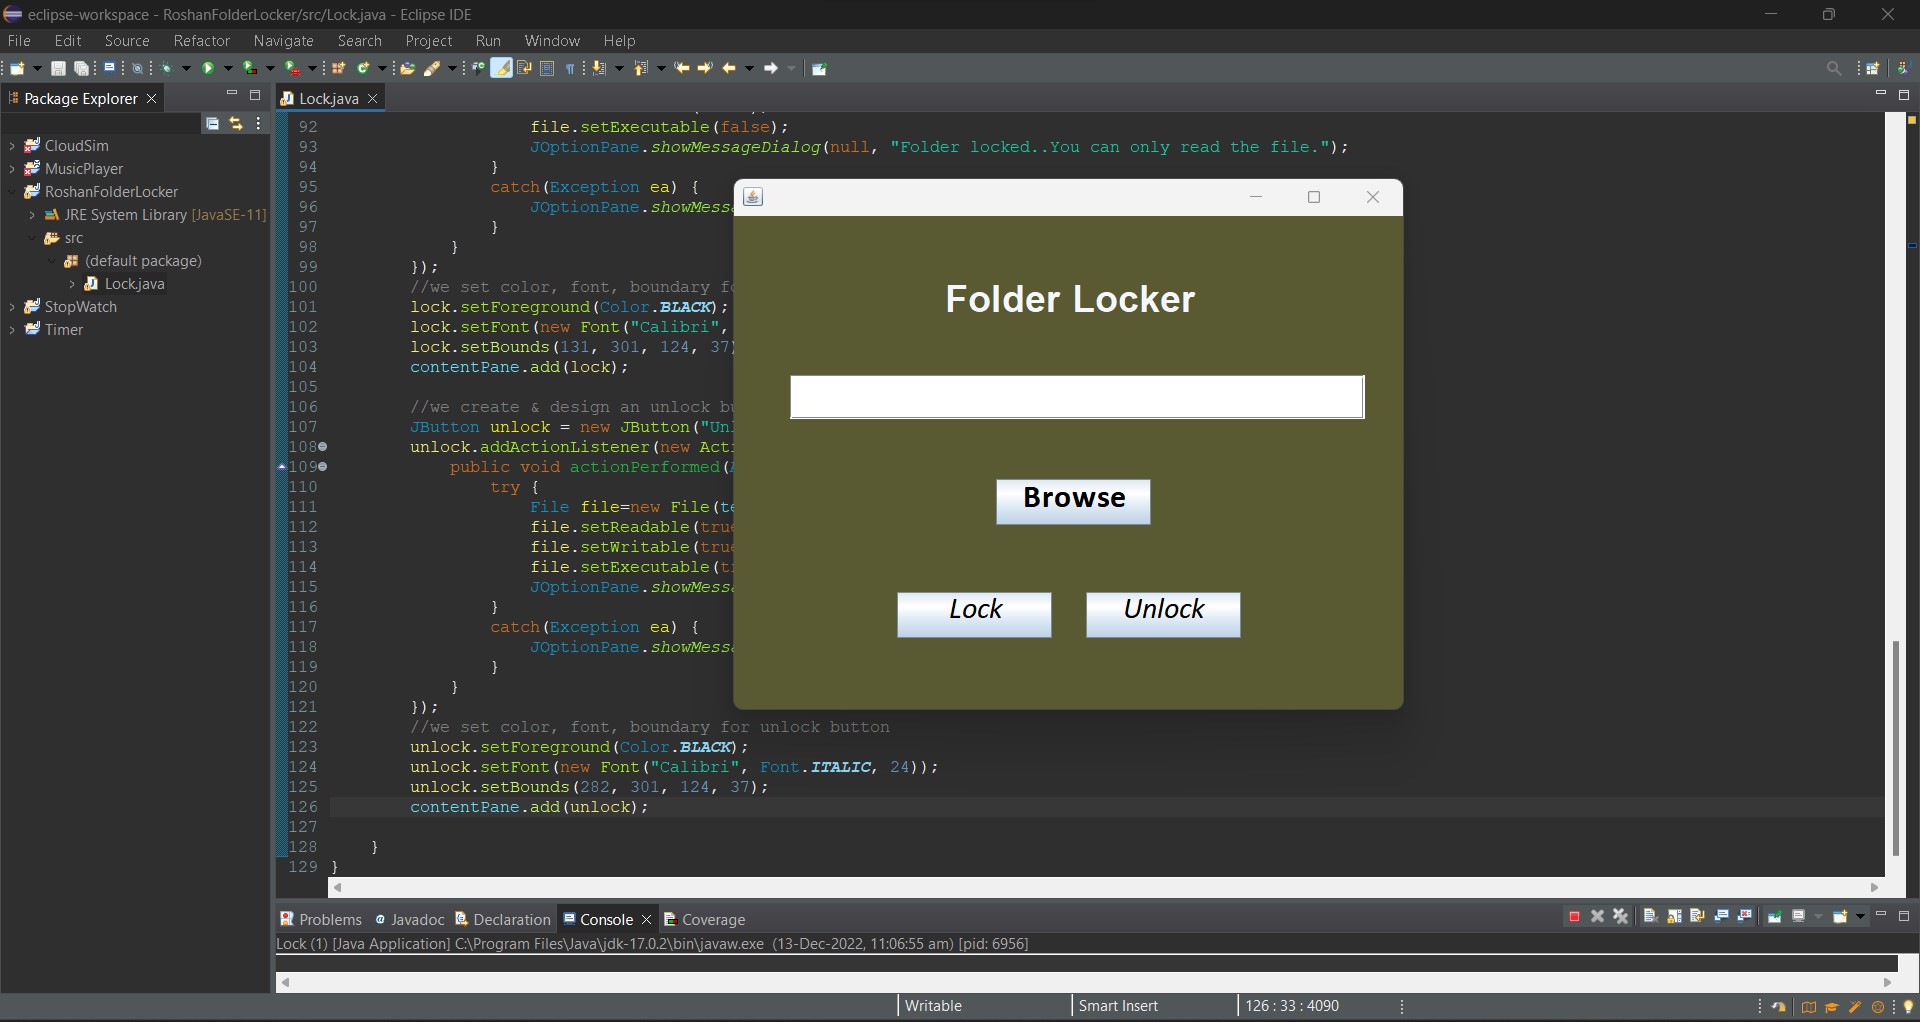The image size is (1920, 1022).
Task: Expand the StopWatch project
Action: tap(11, 307)
